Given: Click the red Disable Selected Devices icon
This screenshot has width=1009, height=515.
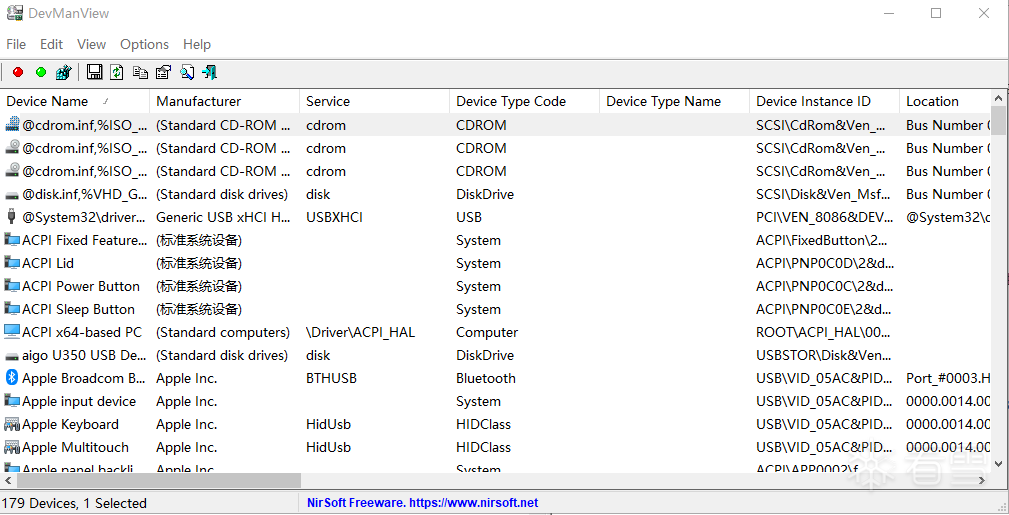Looking at the screenshot, I should click(18, 72).
